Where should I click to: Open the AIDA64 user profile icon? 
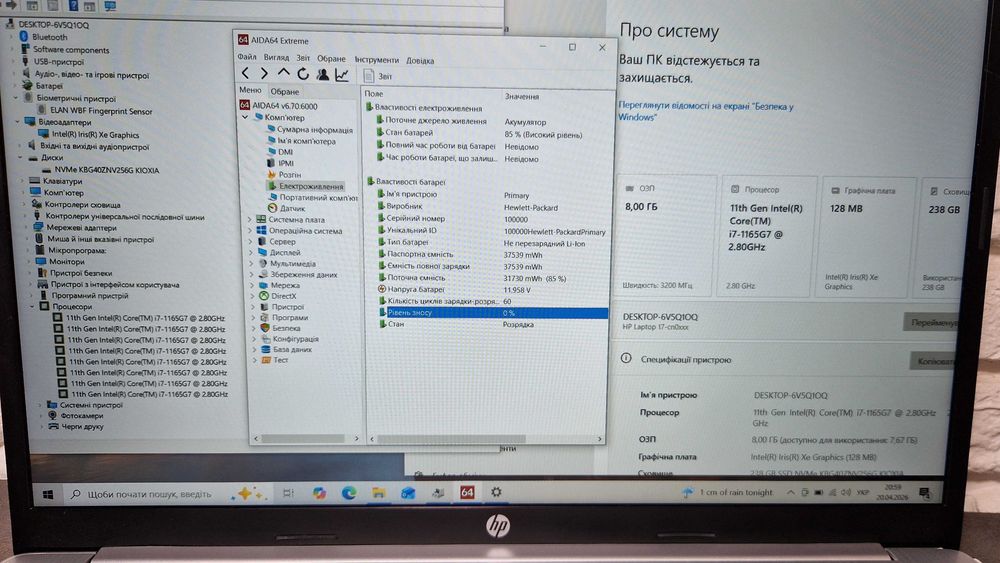(323, 75)
